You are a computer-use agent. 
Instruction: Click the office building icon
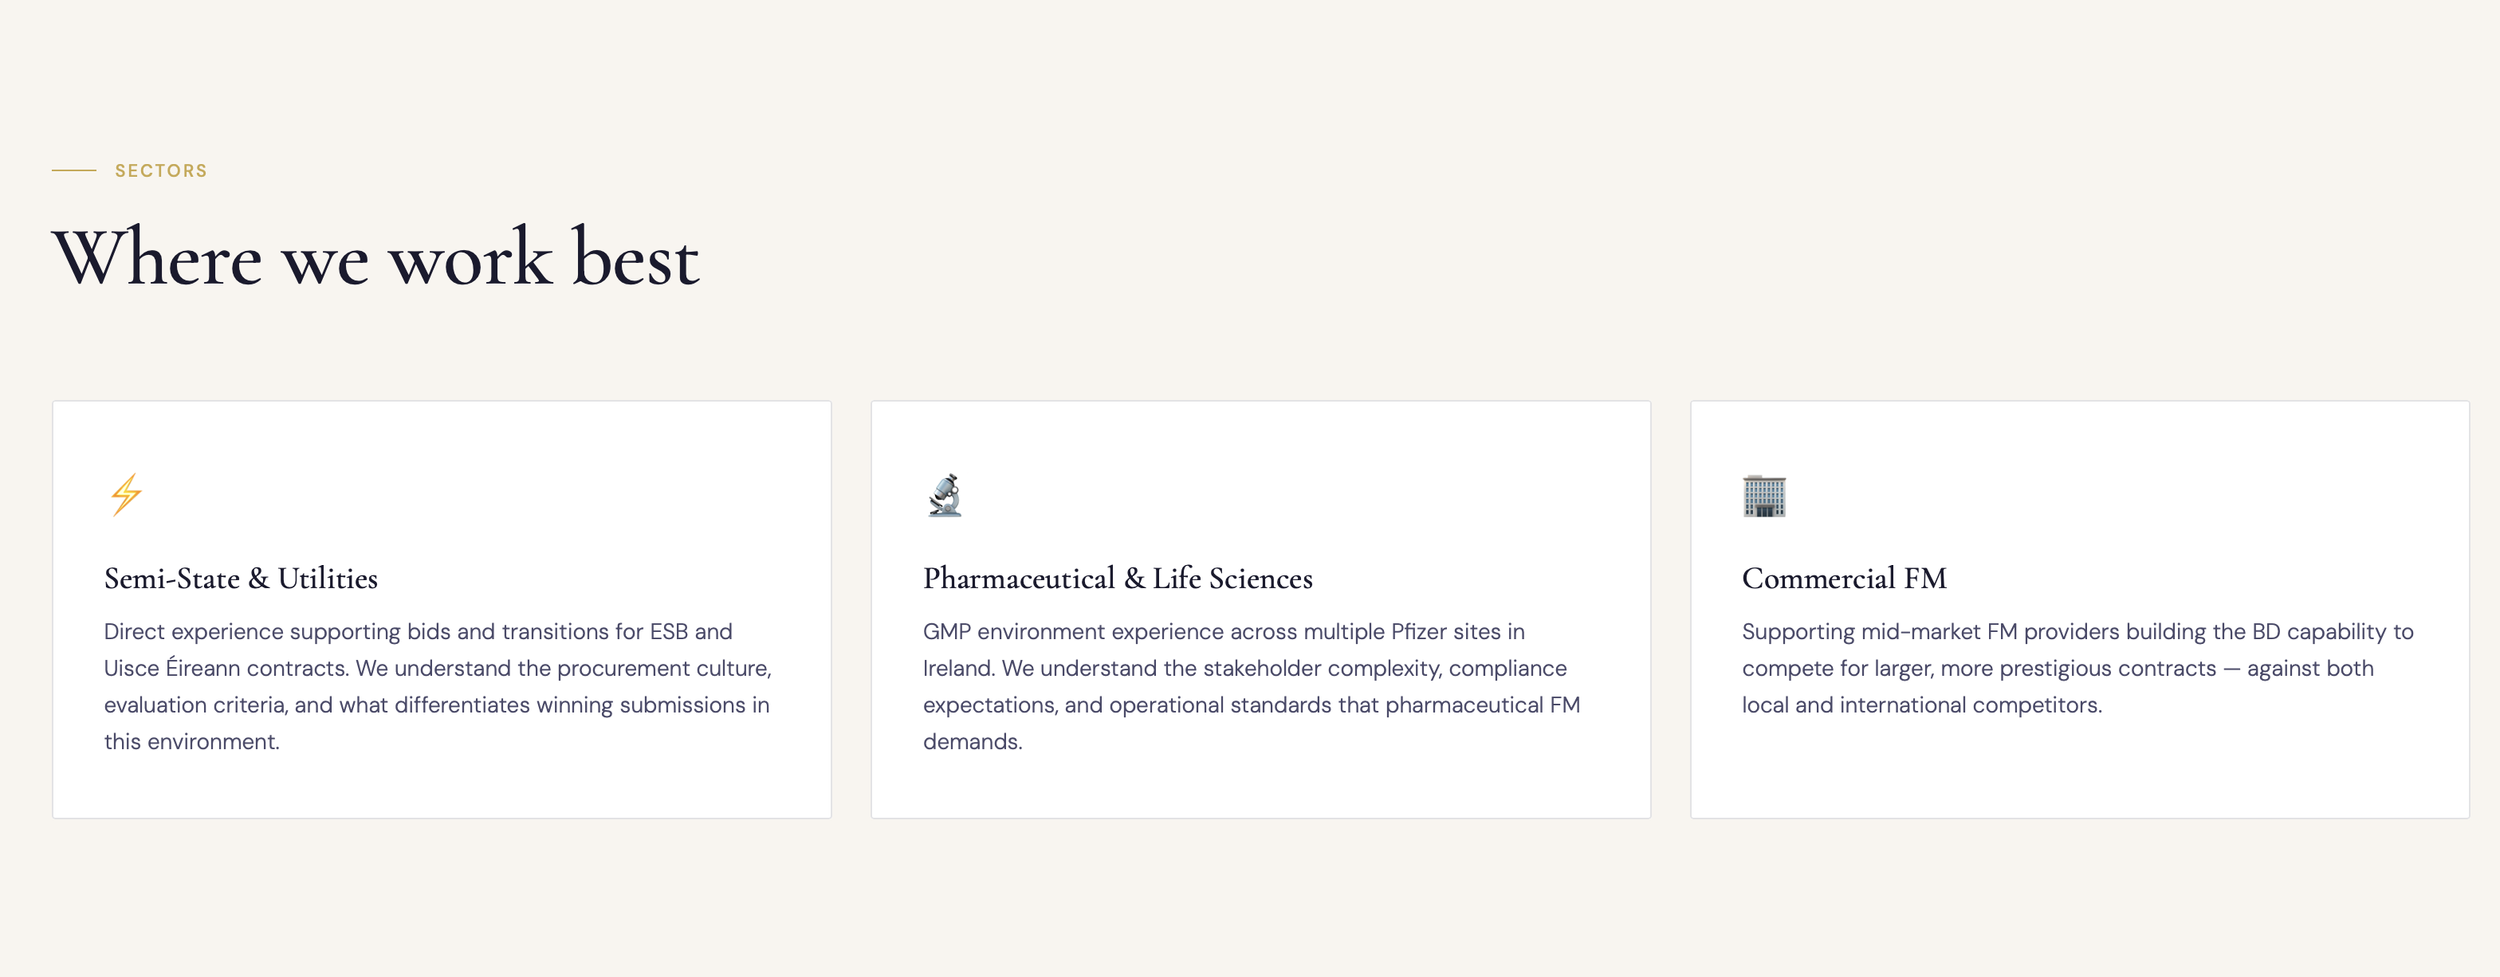1764,496
